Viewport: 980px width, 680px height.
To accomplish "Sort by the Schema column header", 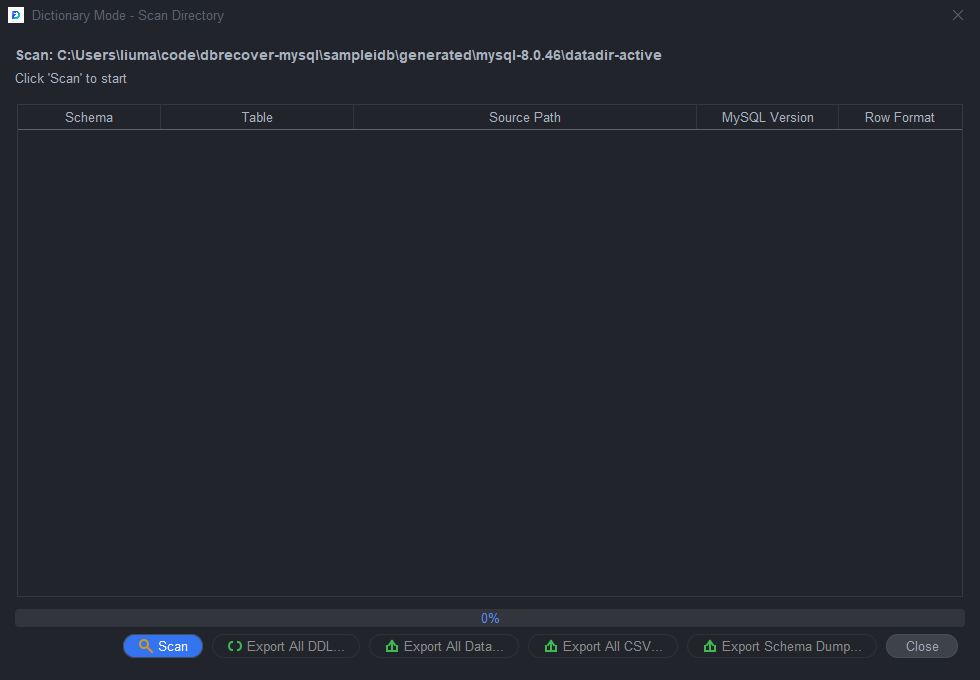I will [x=89, y=118].
